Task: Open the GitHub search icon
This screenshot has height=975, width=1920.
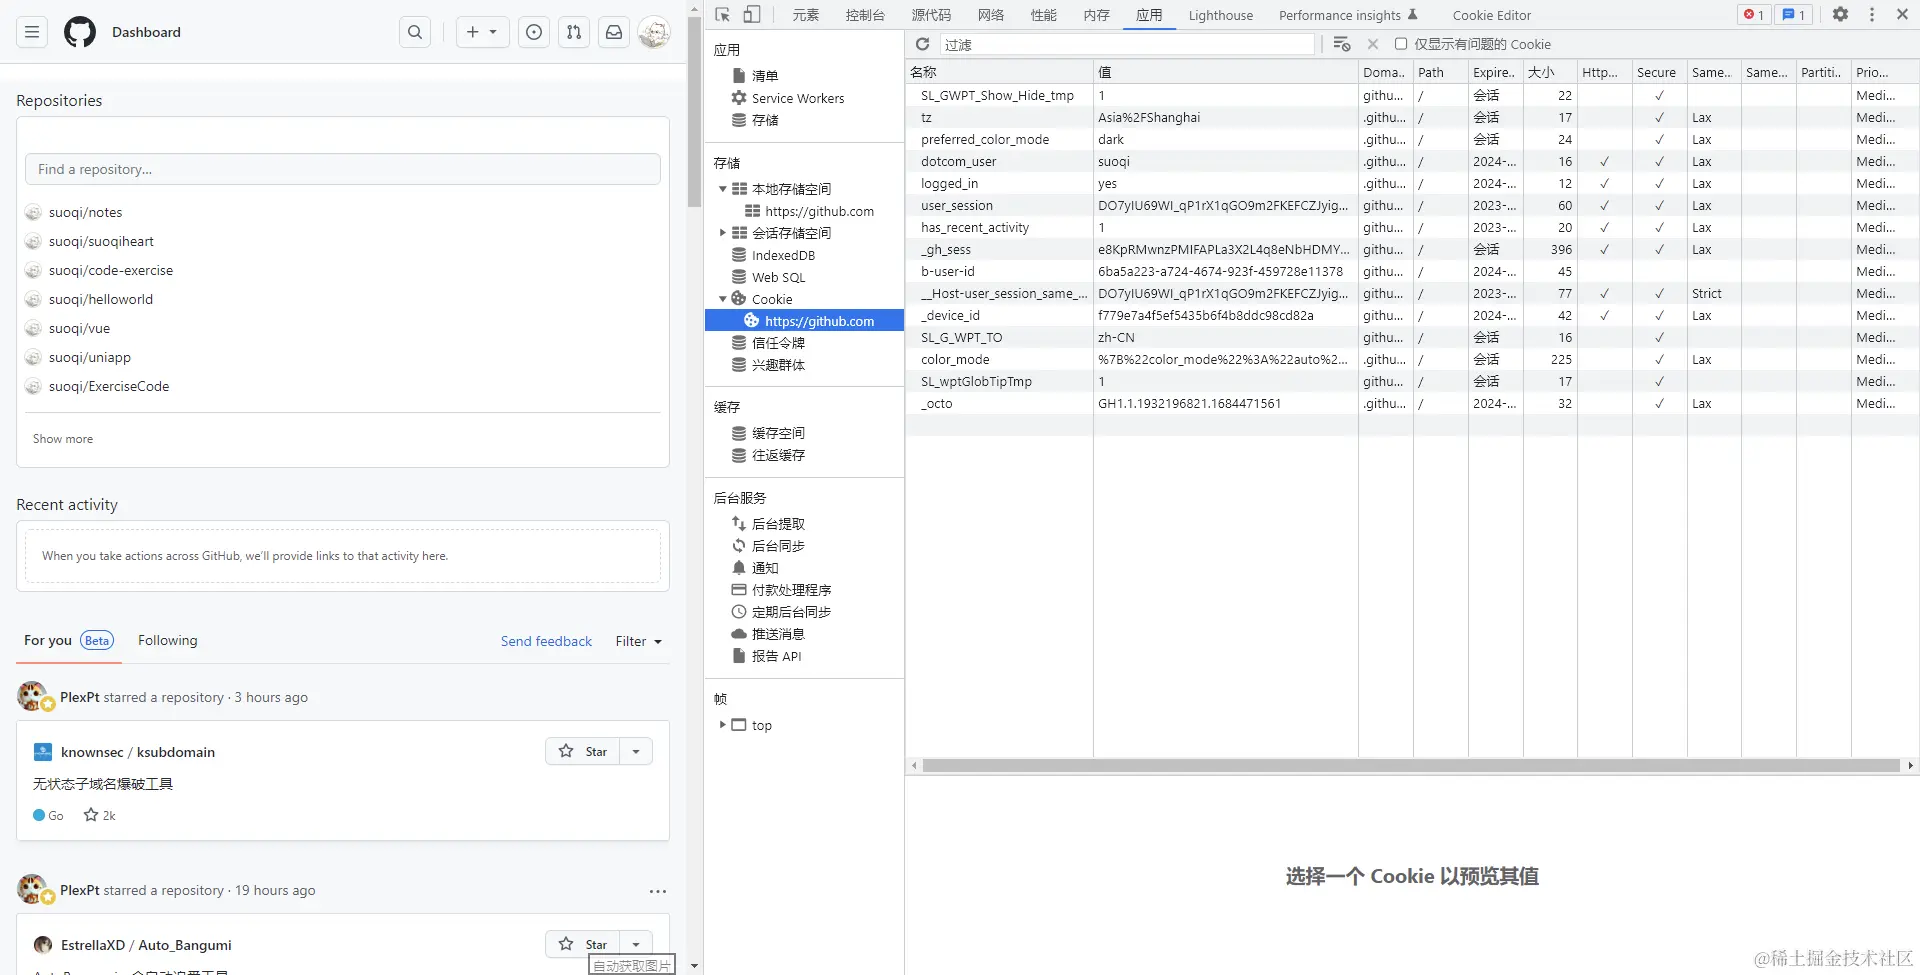Action: pos(415,32)
